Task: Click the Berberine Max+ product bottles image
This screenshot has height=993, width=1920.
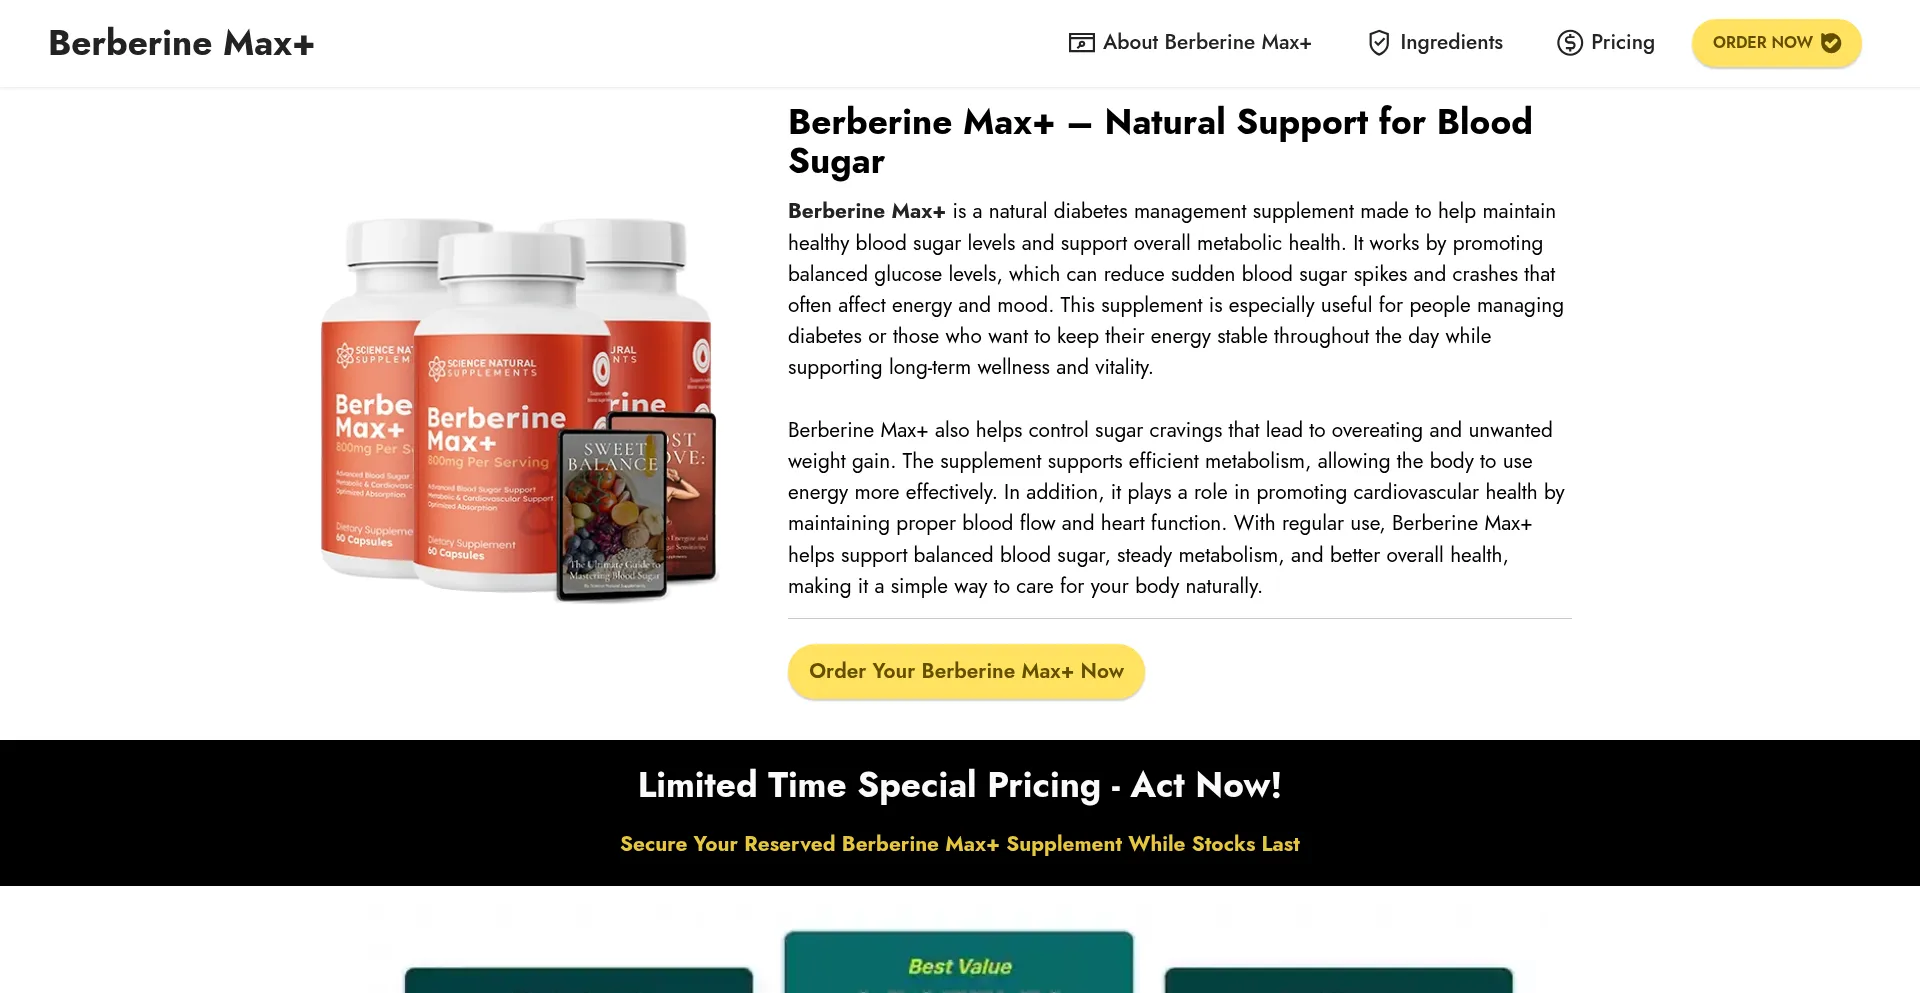Action: 518,408
